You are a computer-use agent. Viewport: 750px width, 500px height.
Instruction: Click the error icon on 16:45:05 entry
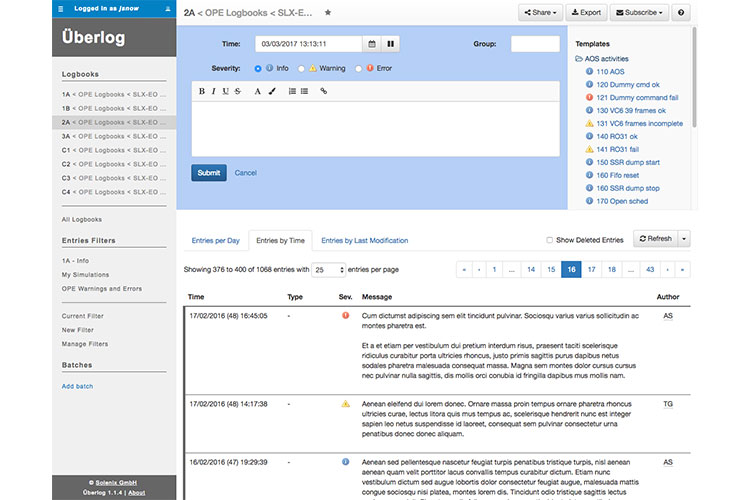click(345, 315)
